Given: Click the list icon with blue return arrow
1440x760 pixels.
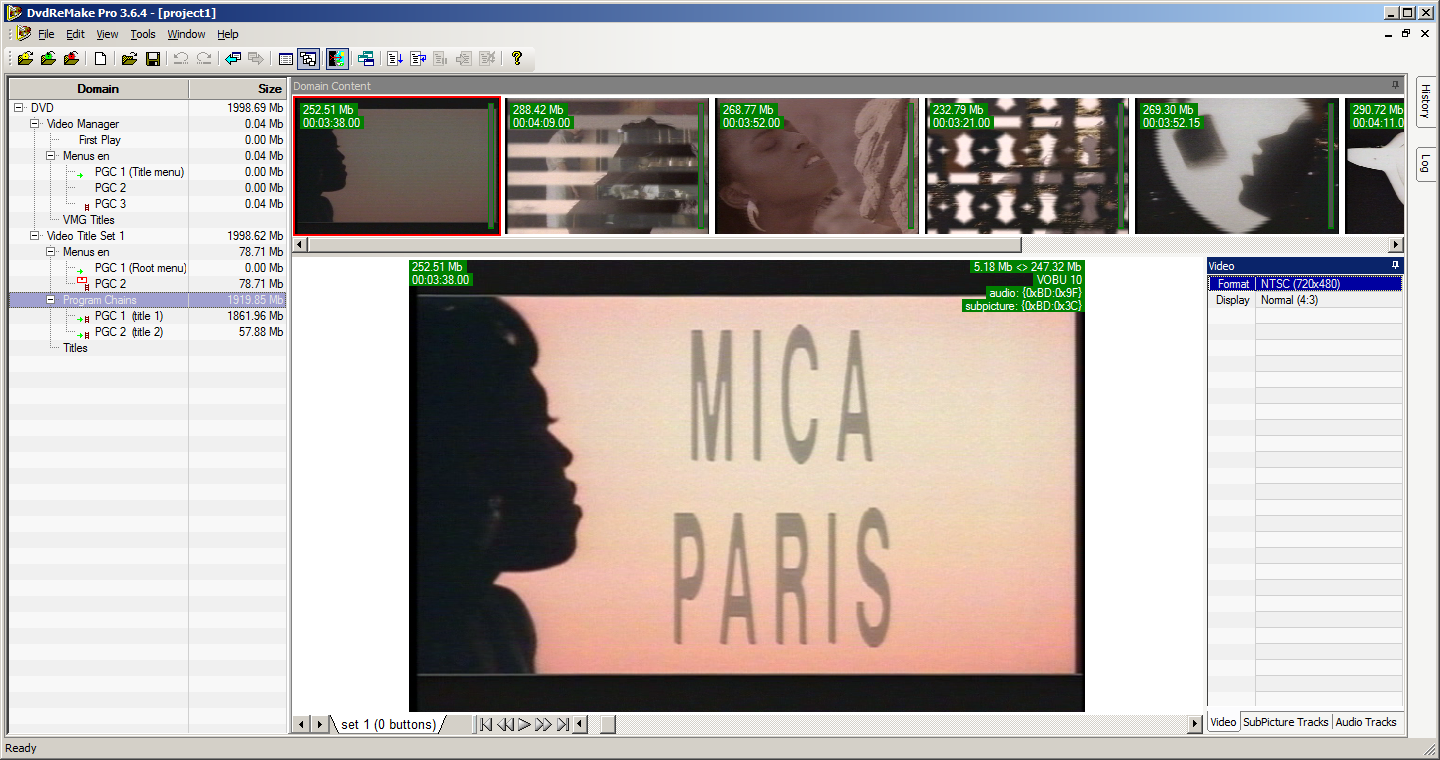Looking at the screenshot, I should coord(418,59).
